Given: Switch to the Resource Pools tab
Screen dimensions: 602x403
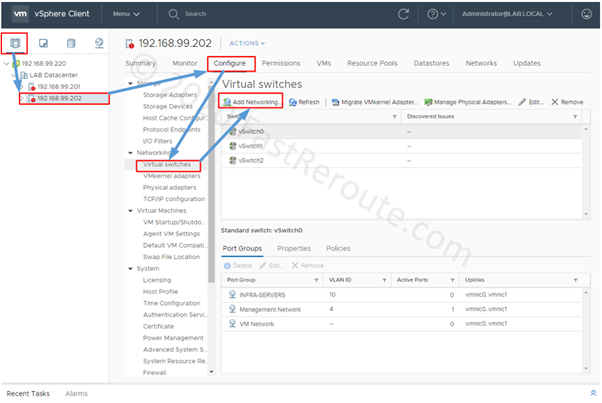Looking at the screenshot, I should pos(372,63).
